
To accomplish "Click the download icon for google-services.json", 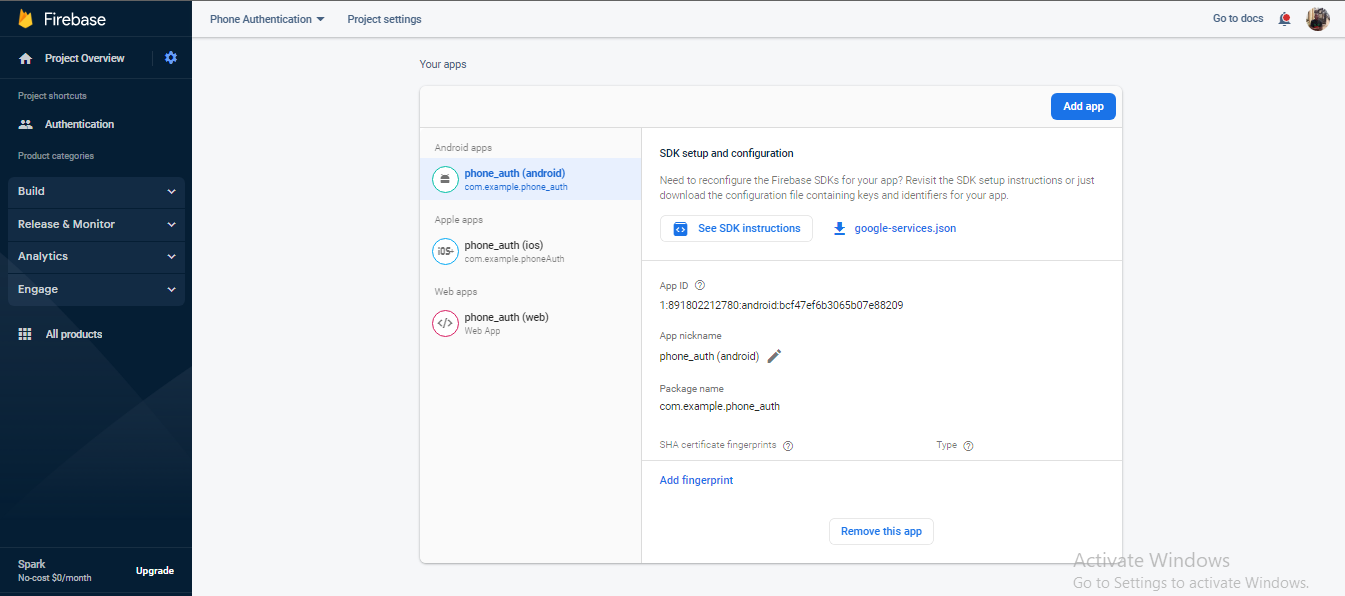I will tap(839, 228).
